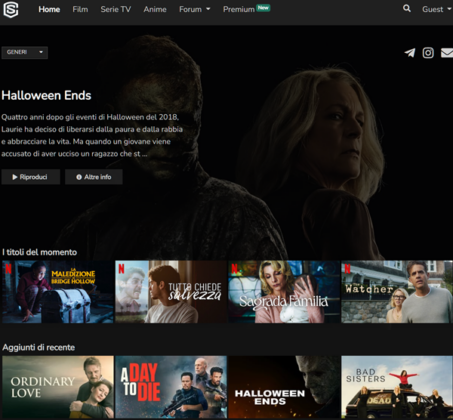Expand the Forum dropdown menu
This screenshot has width=453, height=420.
point(195,9)
